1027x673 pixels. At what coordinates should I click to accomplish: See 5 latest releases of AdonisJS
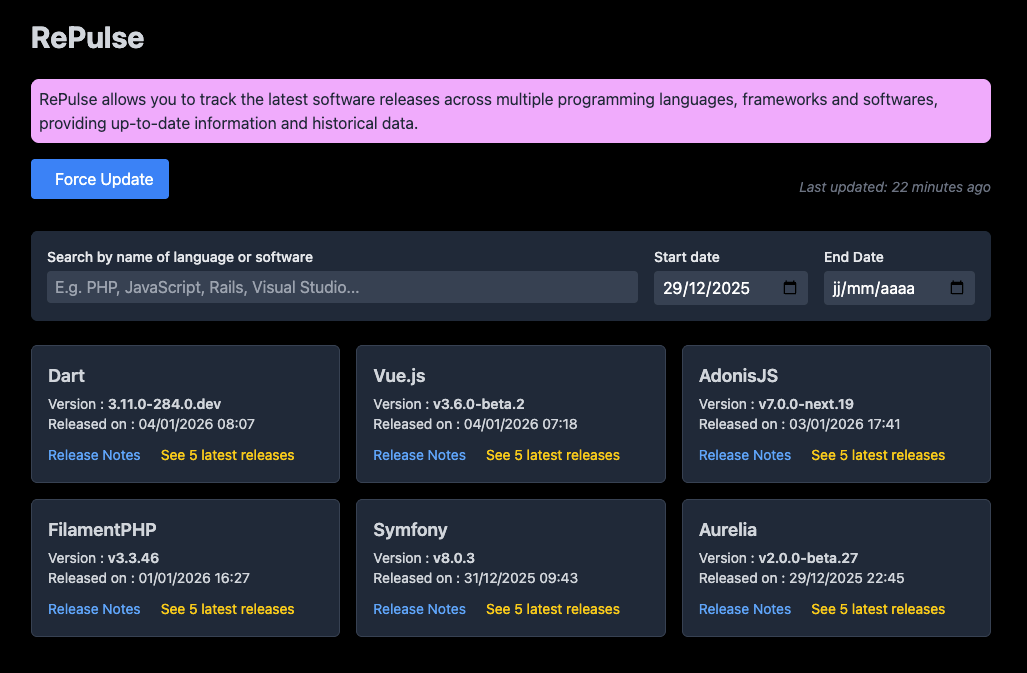pyautogui.click(x=878, y=455)
